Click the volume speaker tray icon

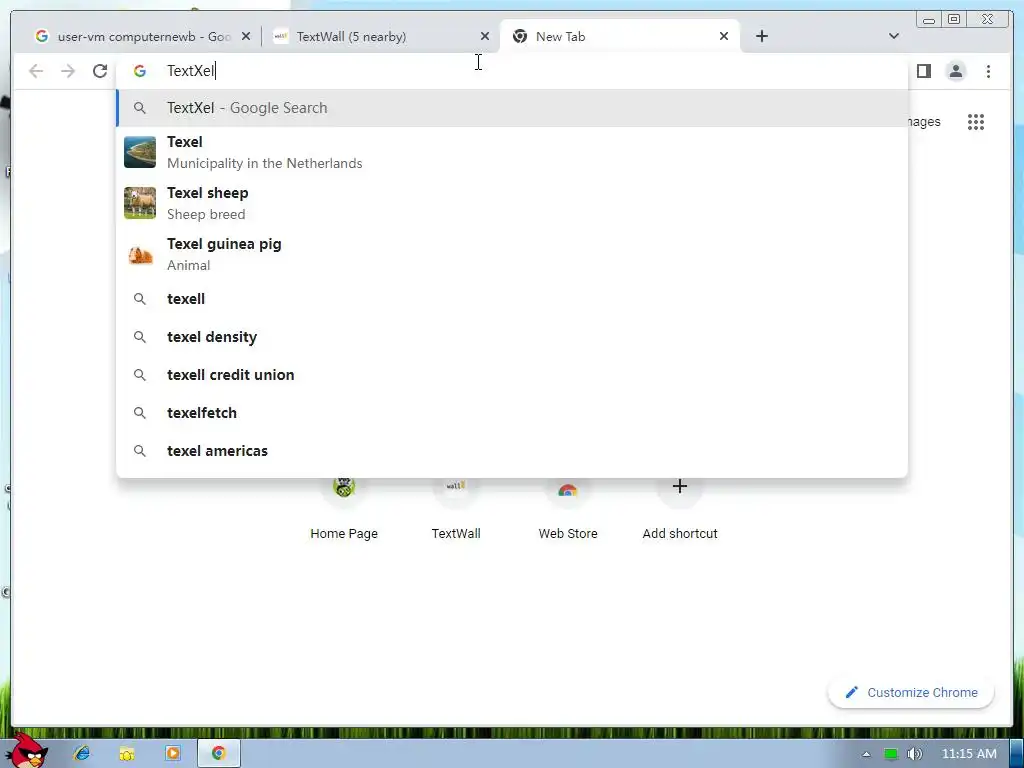click(915, 754)
